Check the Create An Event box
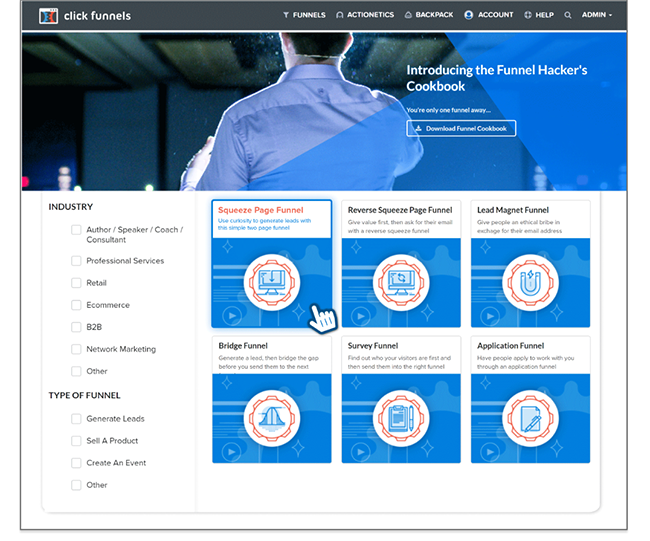Viewport: 650px width, 541px height. pyautogui.click(x=76, y=463)
